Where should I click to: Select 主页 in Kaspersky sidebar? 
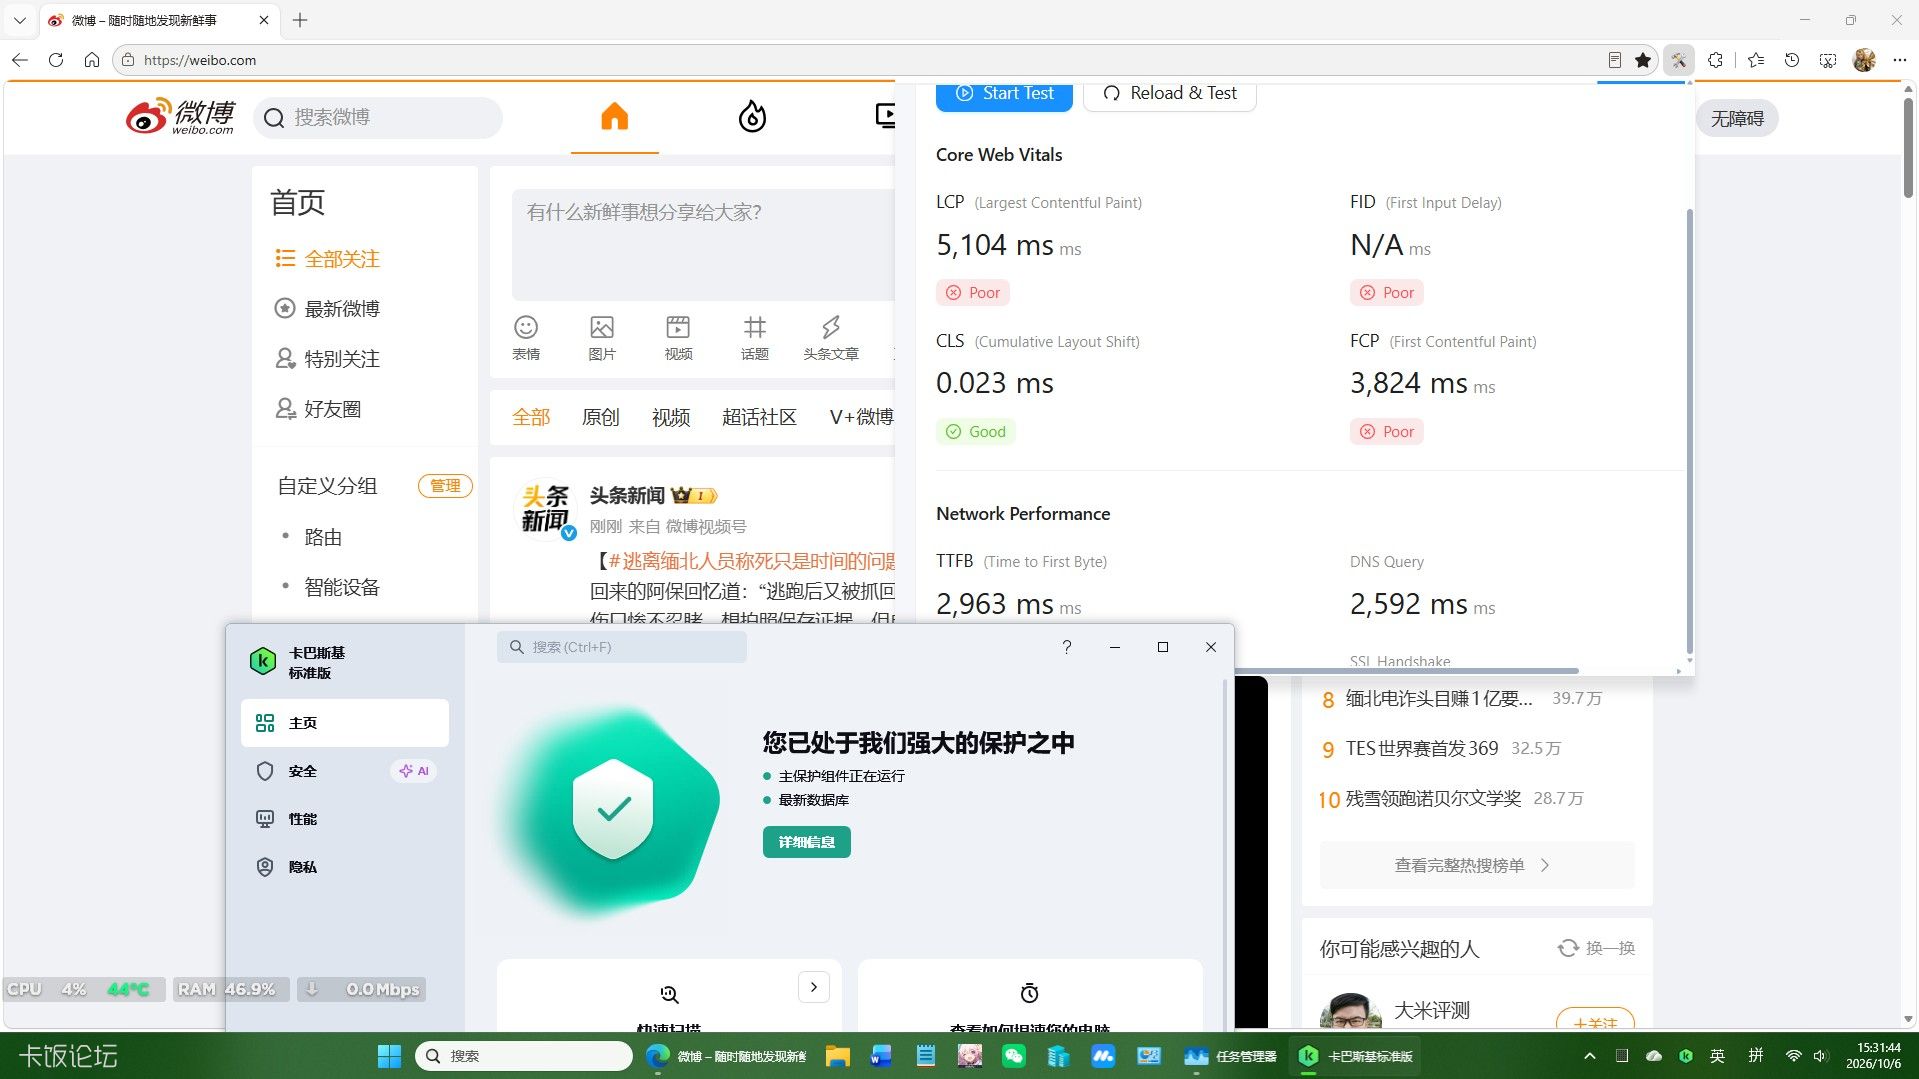click(x=344, y=723)
